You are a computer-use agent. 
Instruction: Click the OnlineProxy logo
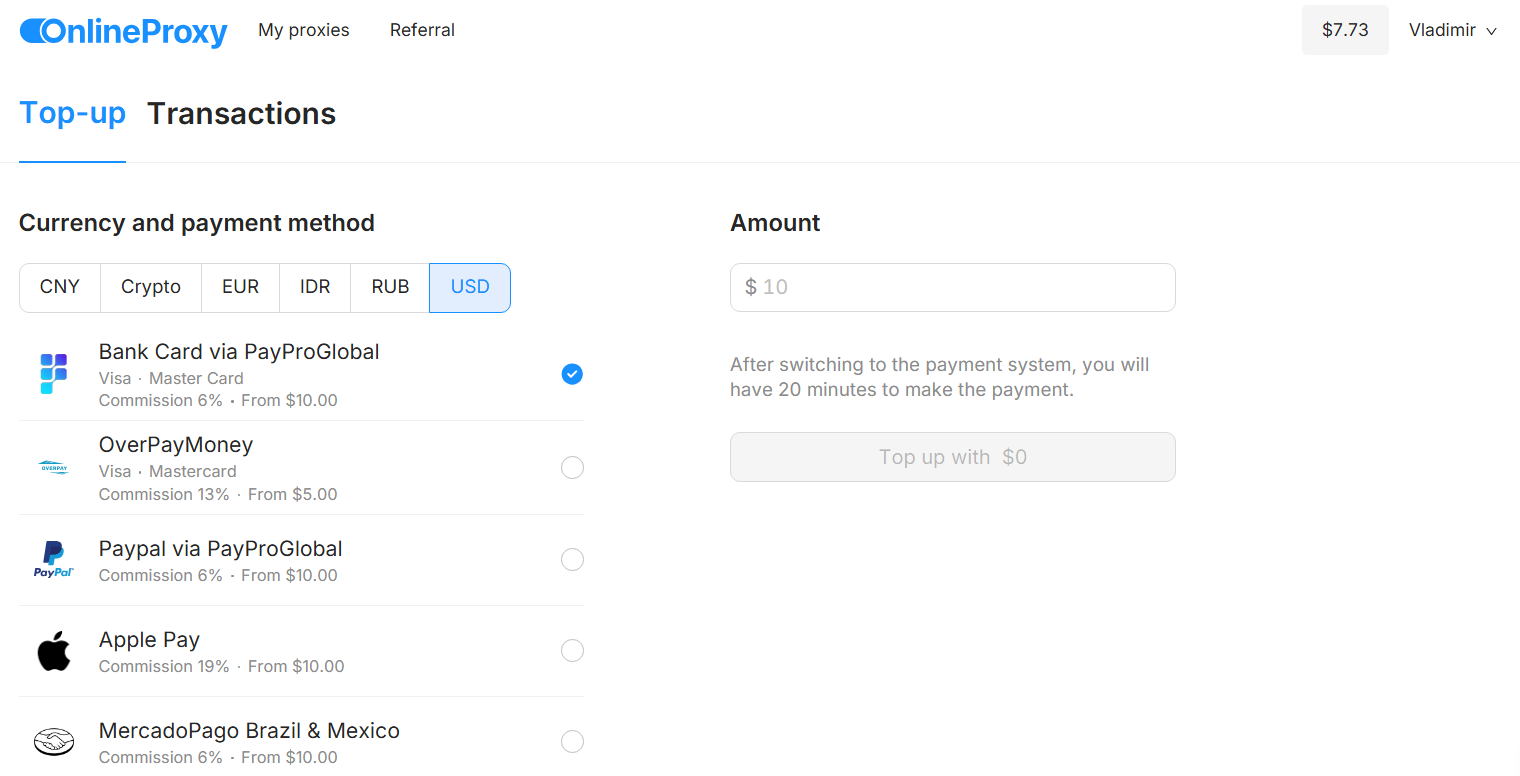[x=124, y=31]
